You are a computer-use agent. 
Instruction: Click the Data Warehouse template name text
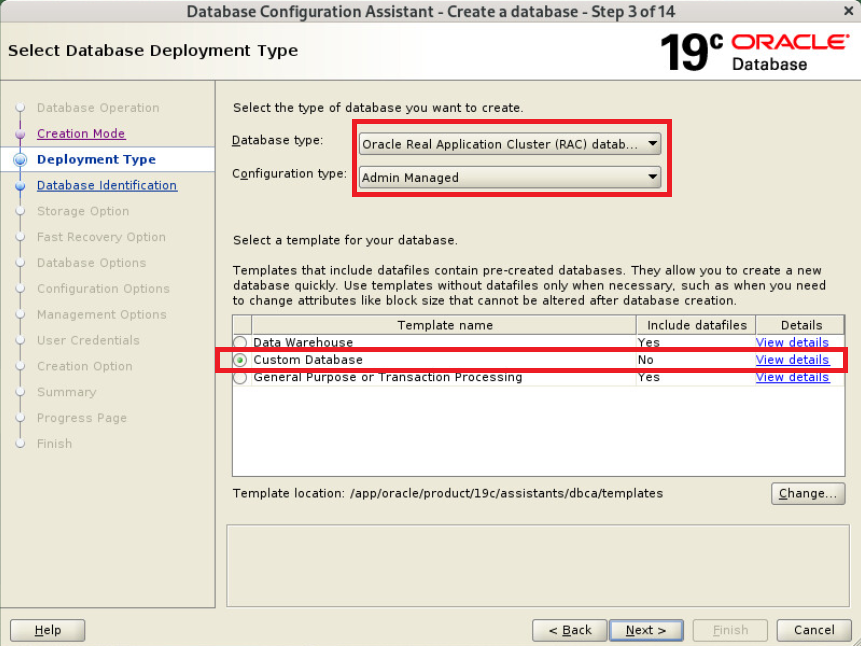303,342
